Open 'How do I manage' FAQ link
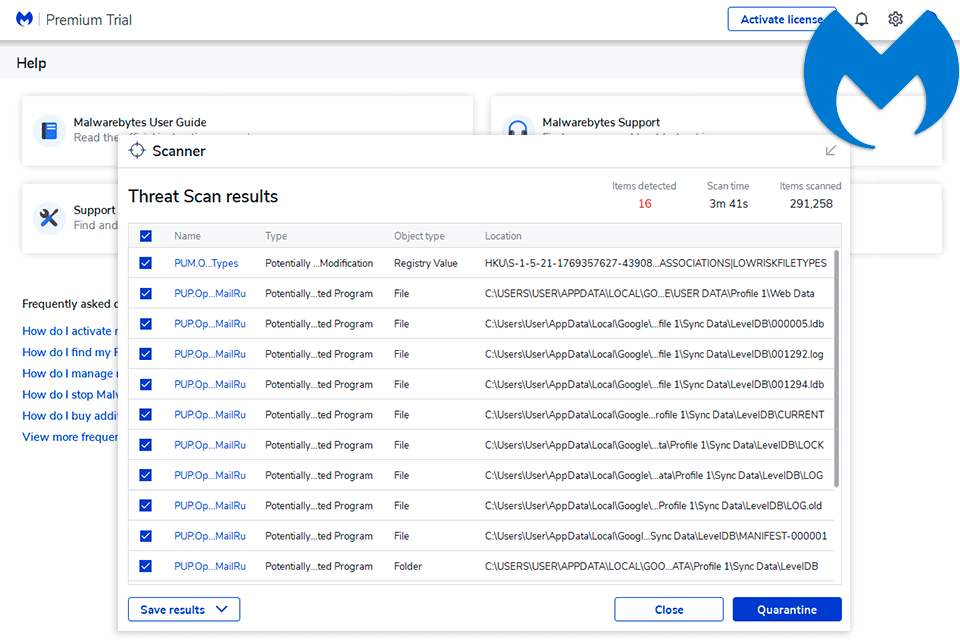This screenshot has height=640, width=960. pyautogui.click(x=70, y=373)
